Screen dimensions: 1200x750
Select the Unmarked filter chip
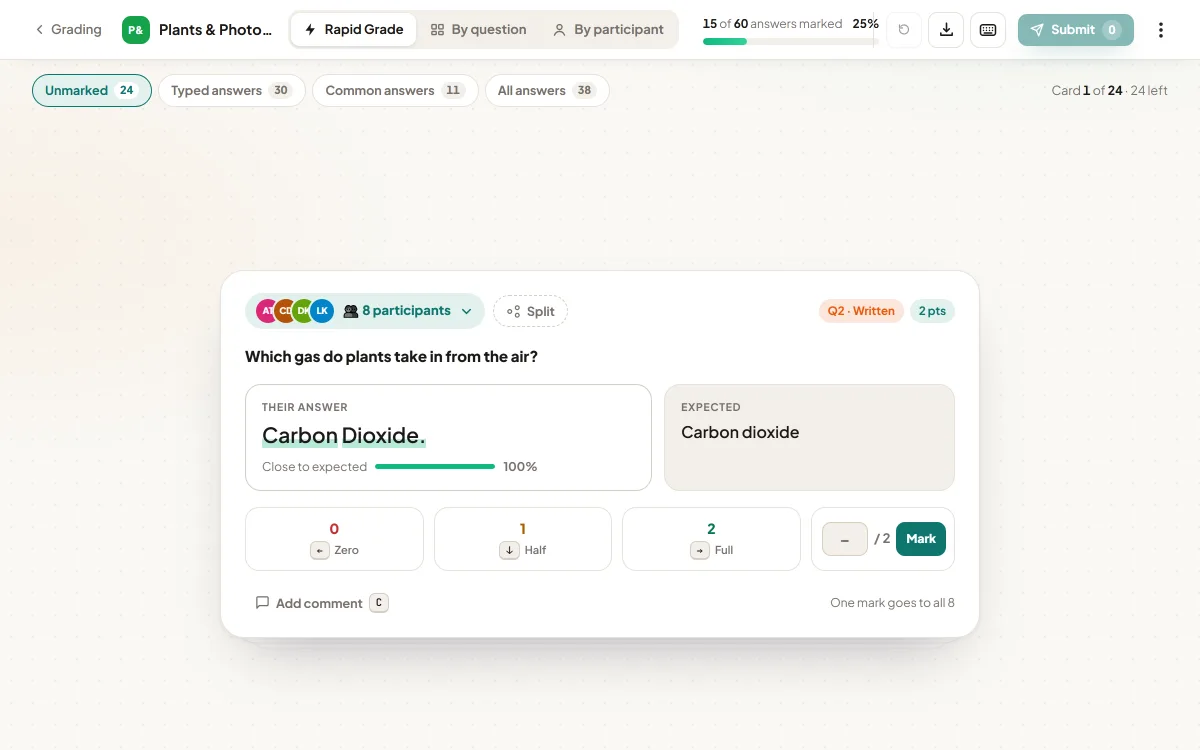point(92,90)
